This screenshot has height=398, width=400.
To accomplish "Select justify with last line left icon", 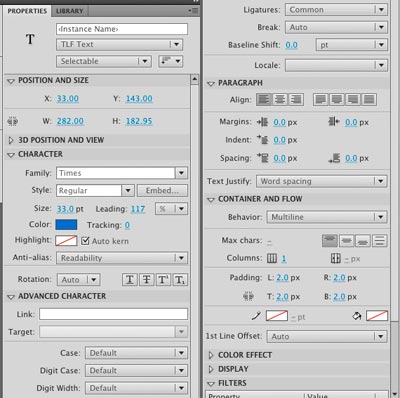I will tap(321, 99).
